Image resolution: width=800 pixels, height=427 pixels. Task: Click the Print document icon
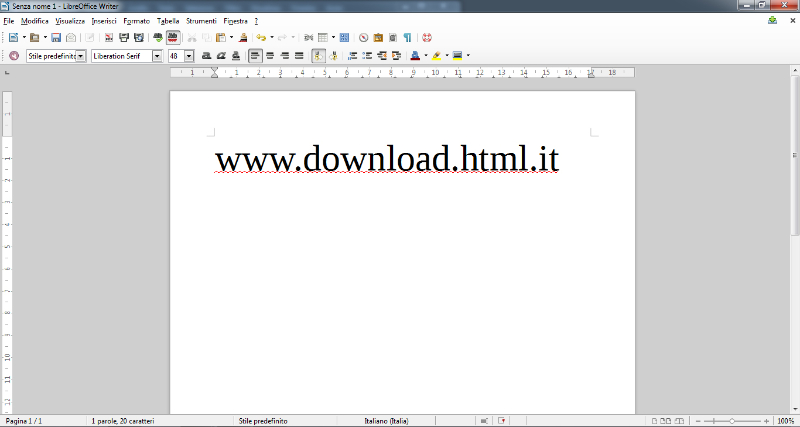pos(122,38)
